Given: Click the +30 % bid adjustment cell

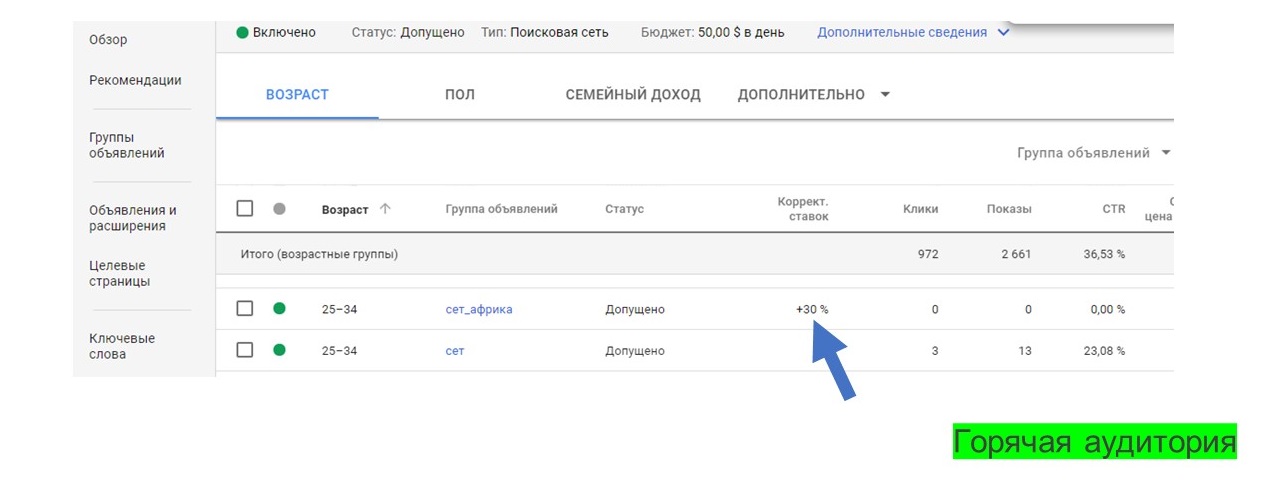Looking at the screenshot, I should coord(812,309).
